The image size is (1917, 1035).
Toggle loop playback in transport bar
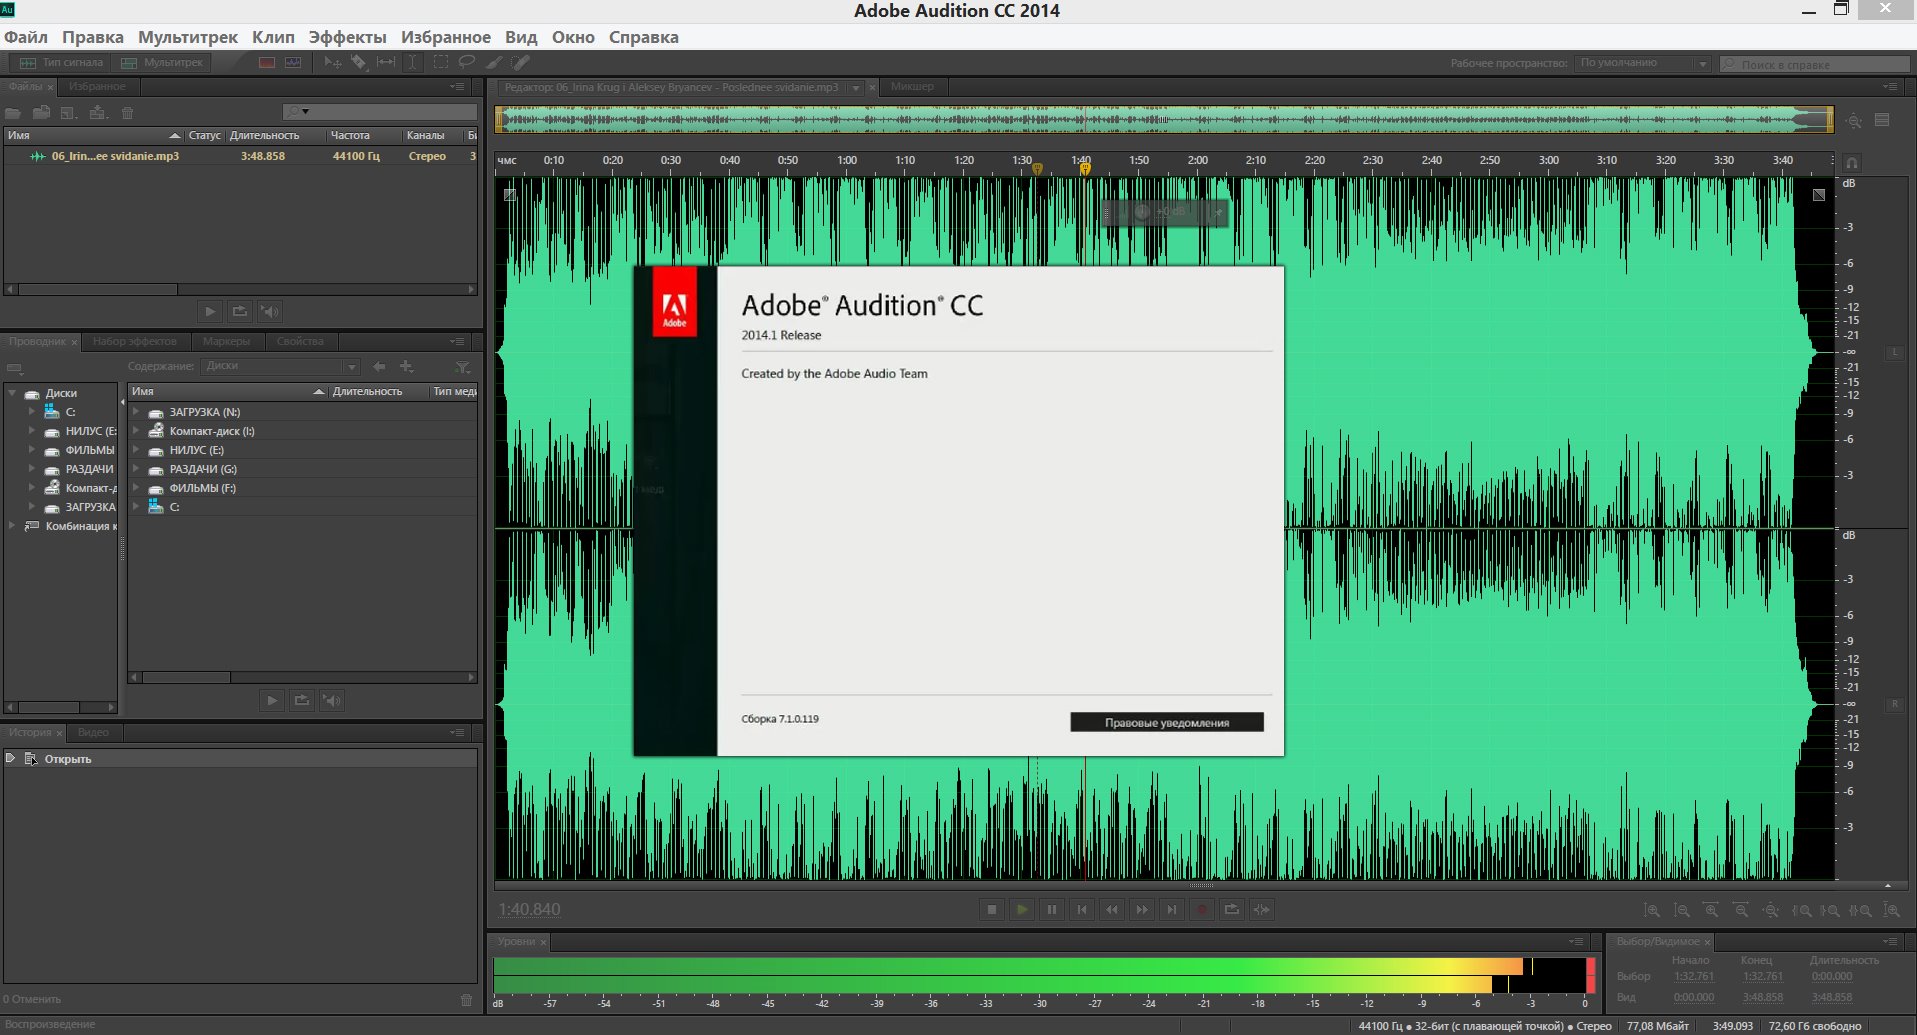tap(1232, 909)
